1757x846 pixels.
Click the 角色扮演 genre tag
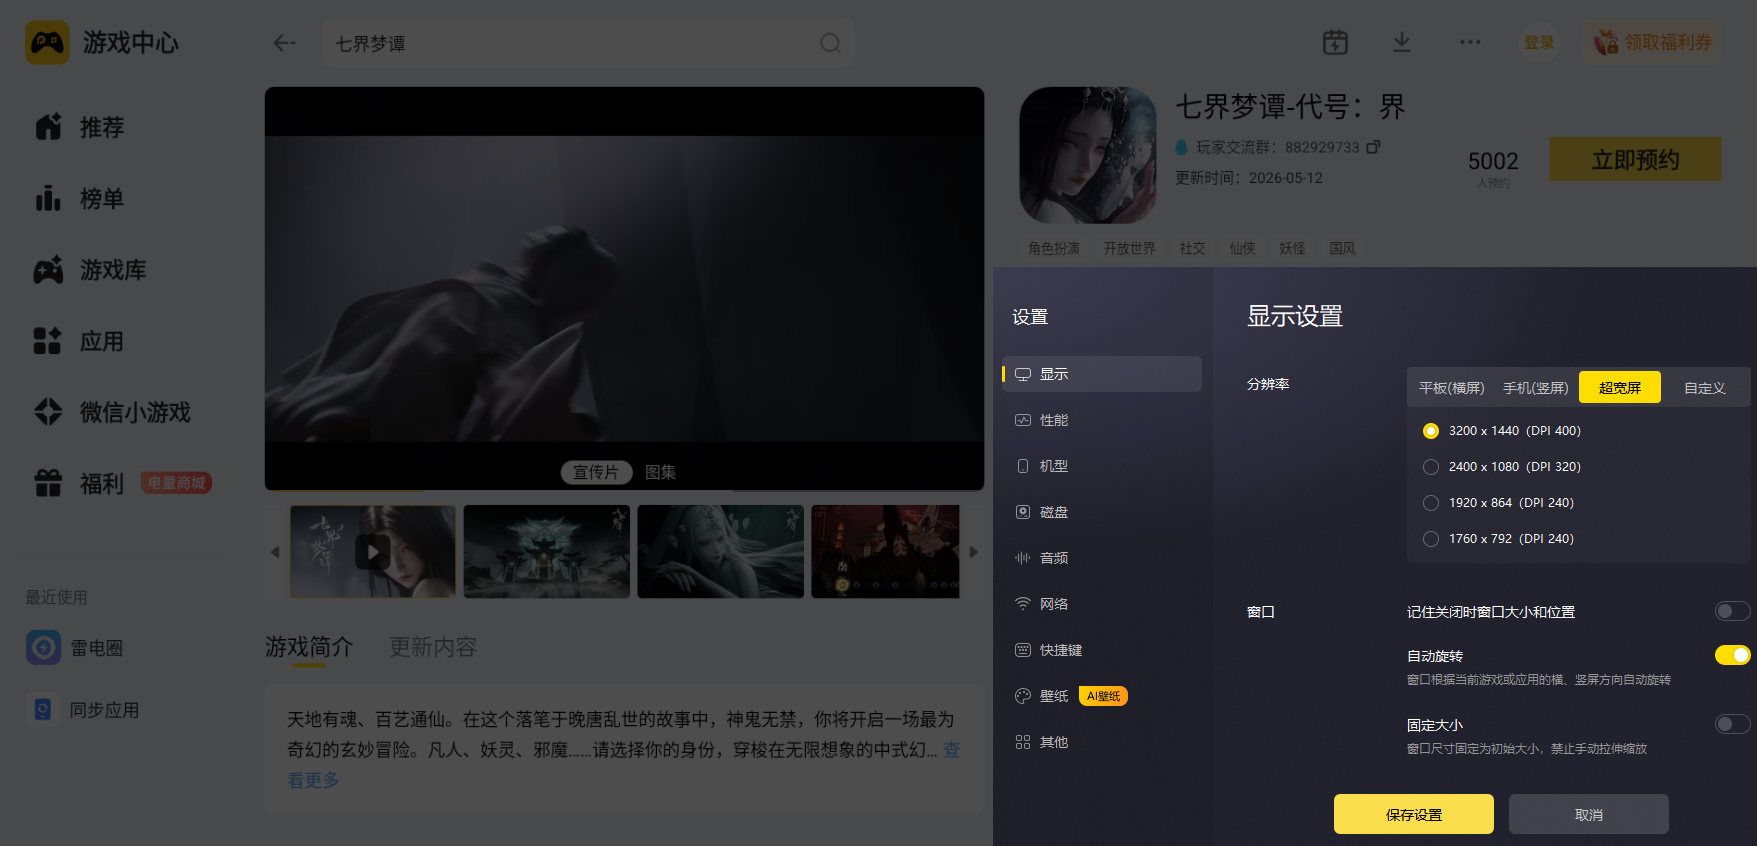[x=1054, y=248]
